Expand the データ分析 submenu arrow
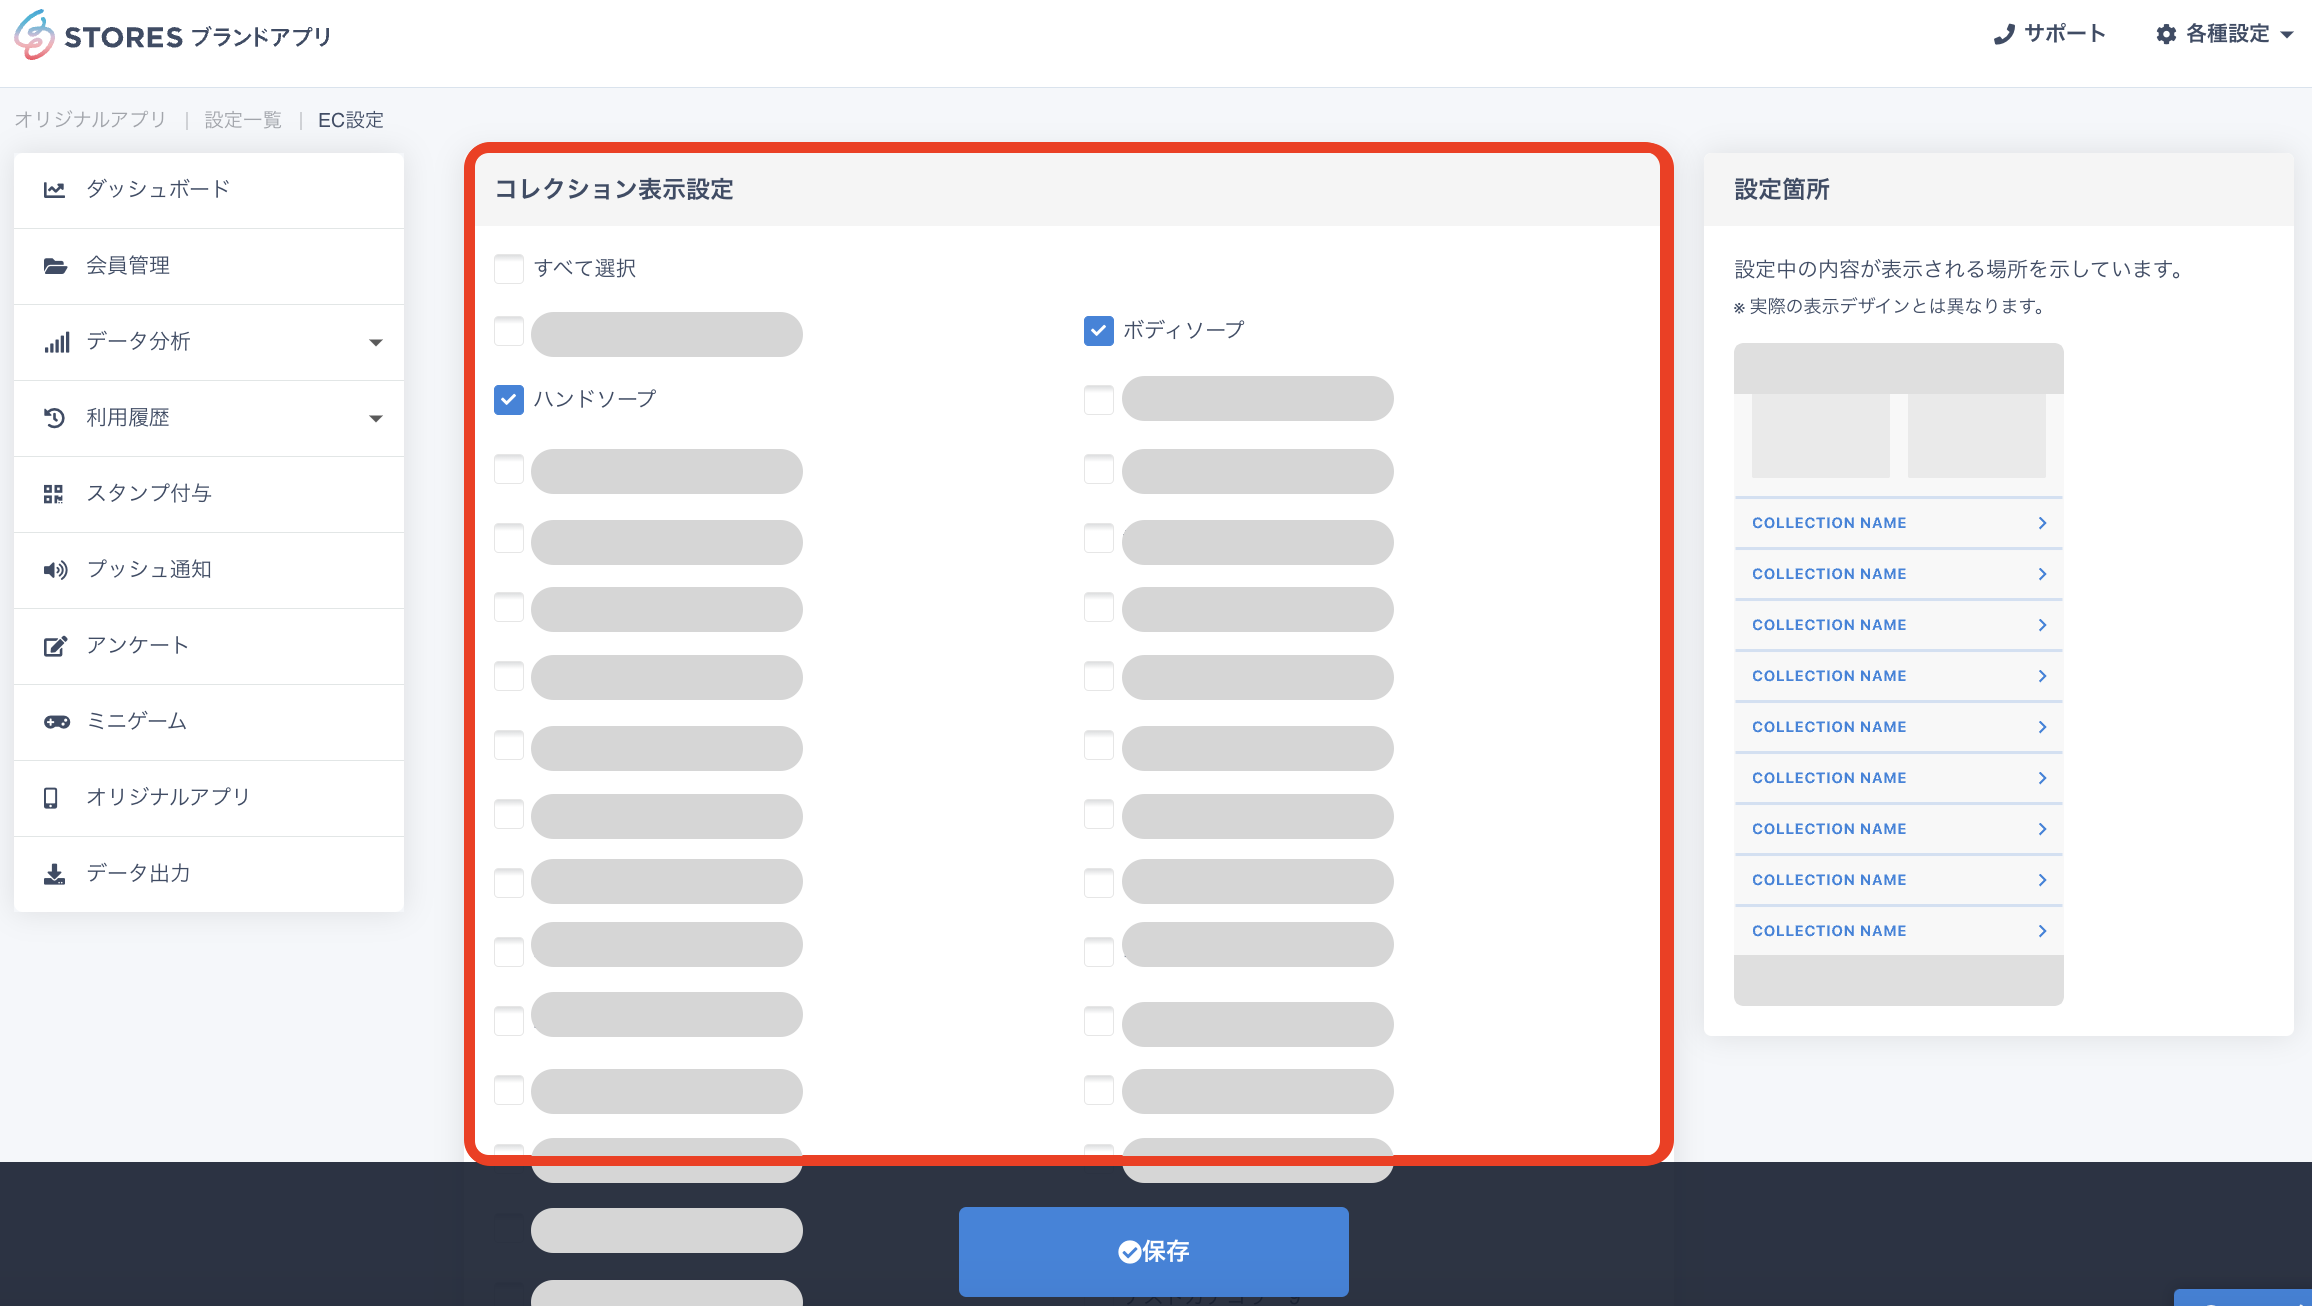The height and width of the screenshot is (1306, 2312). (x=376, y=342)
